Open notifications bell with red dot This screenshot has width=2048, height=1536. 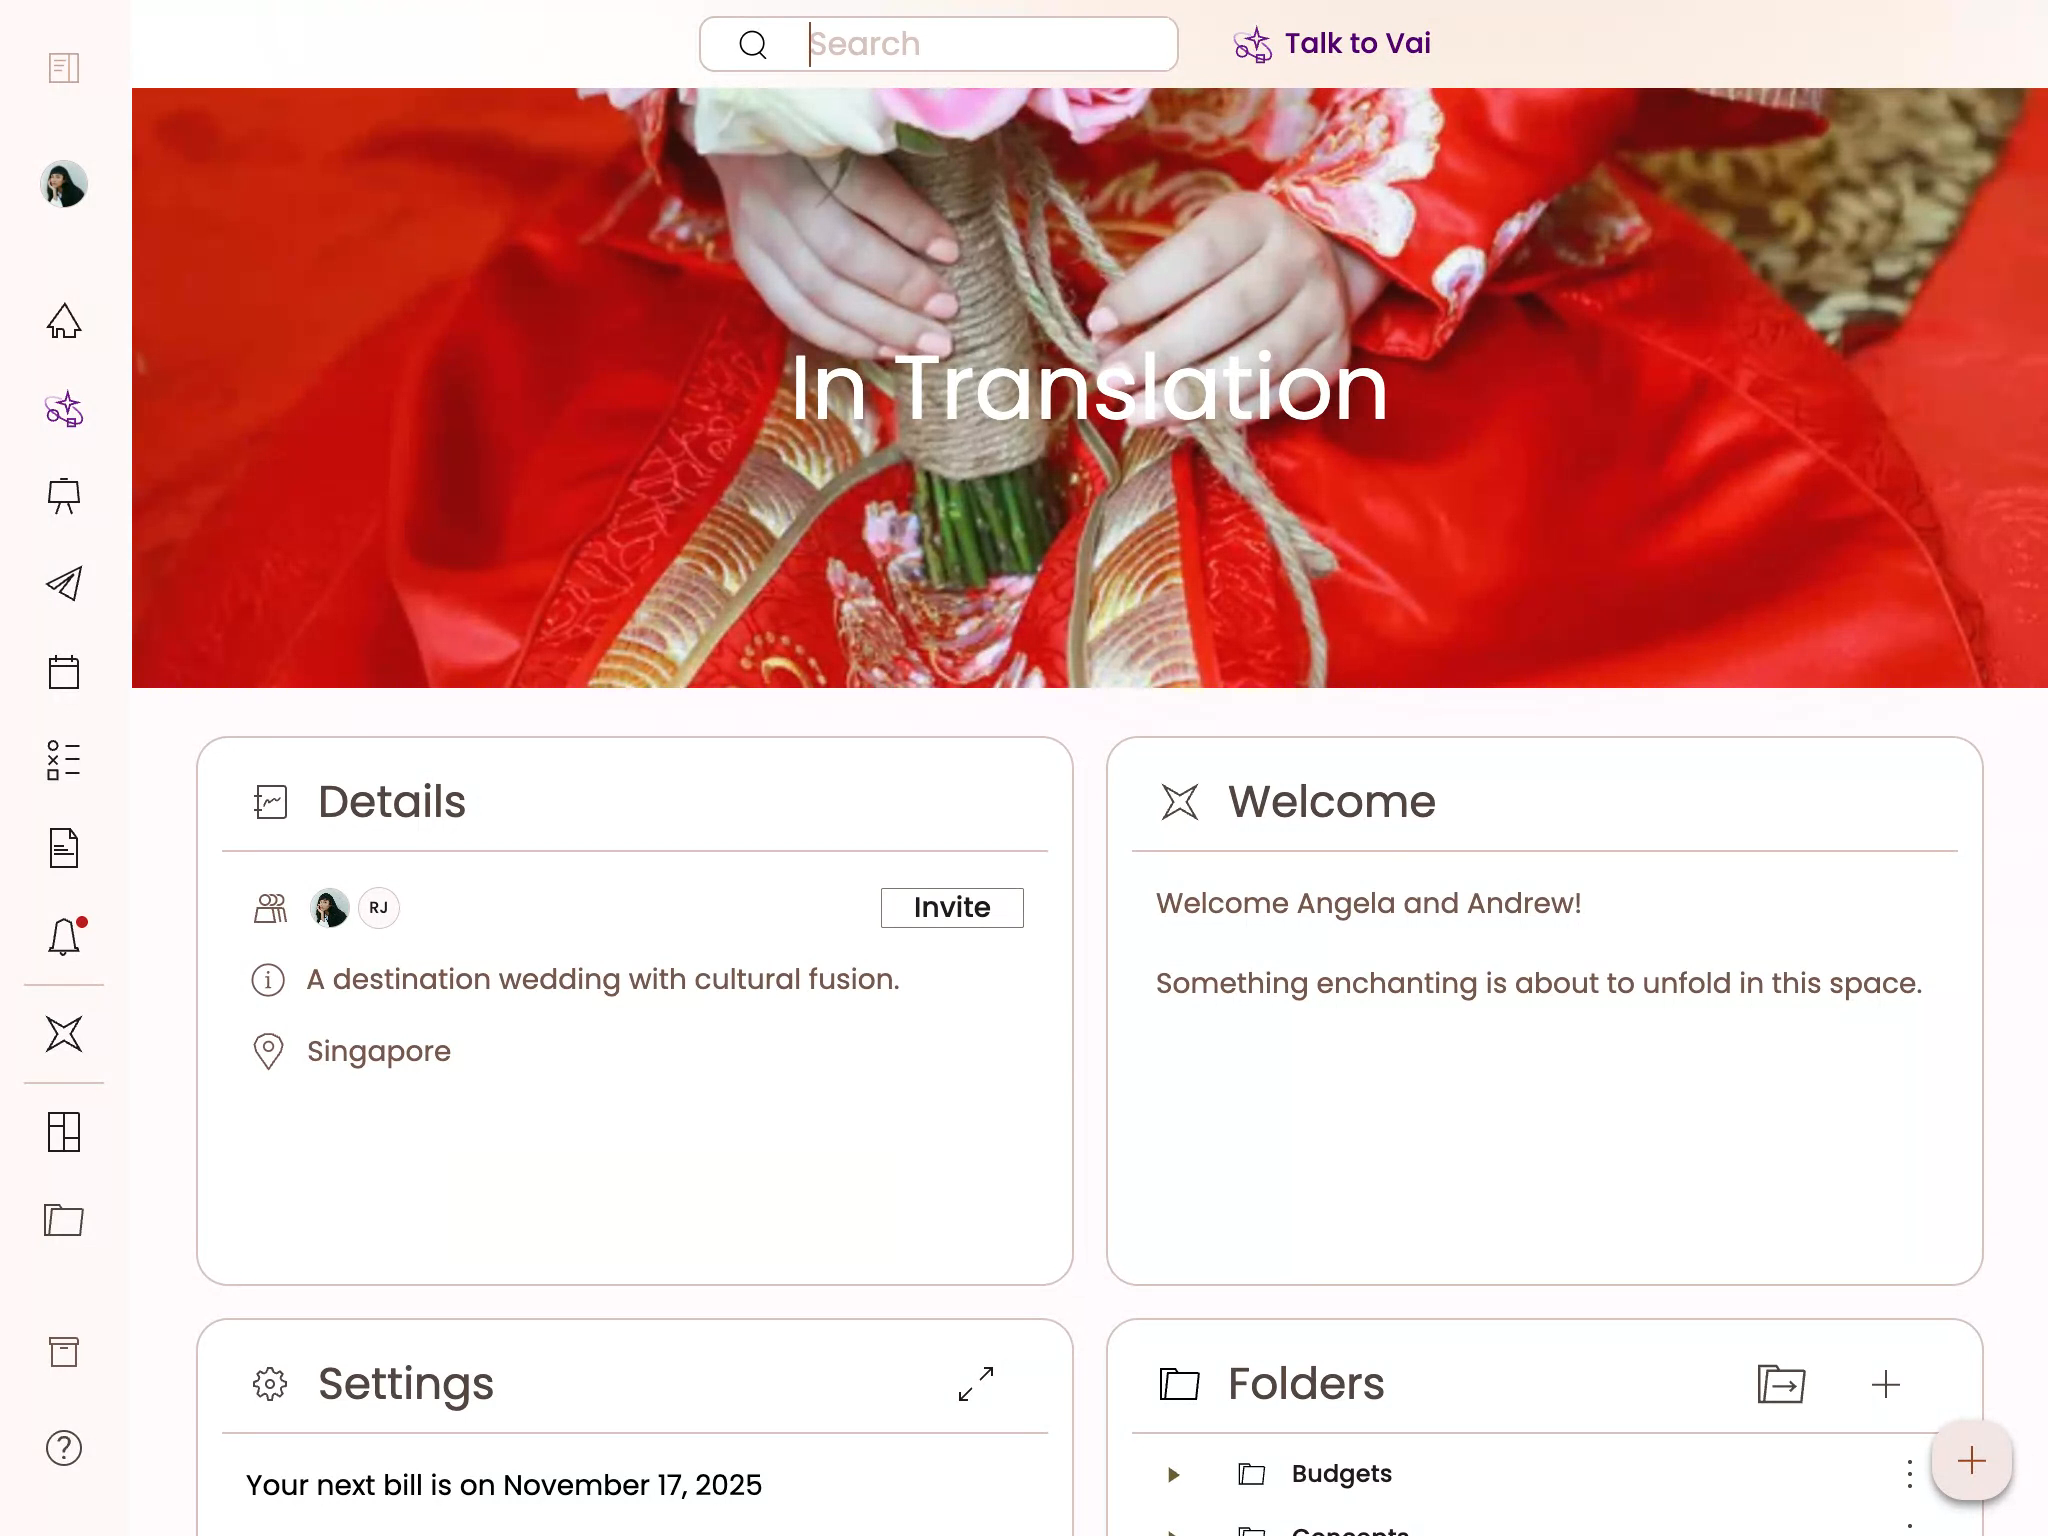click(x=64, y=937)
